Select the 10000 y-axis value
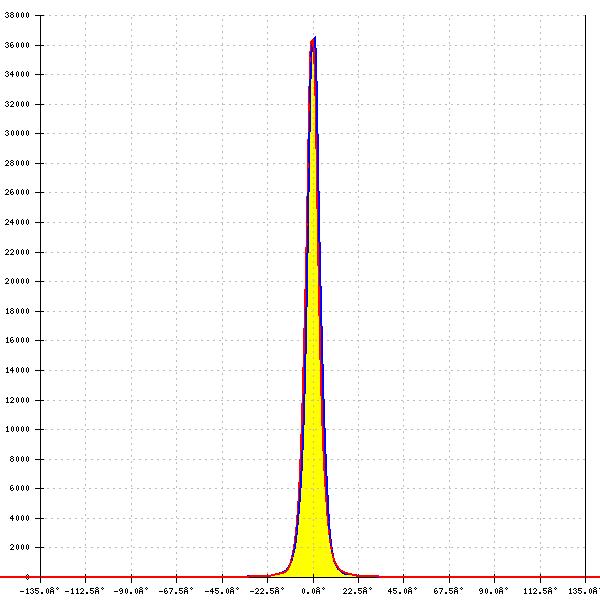The image size is (600, 600). click(17, 429)
